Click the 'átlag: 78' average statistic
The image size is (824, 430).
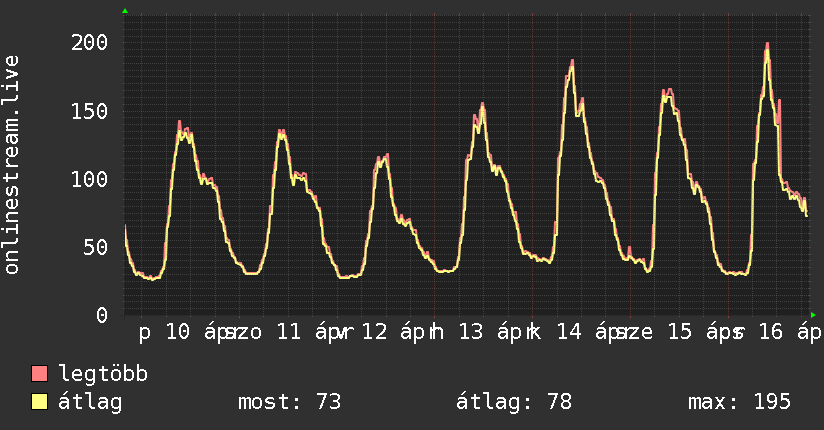(x=513, y=402)
